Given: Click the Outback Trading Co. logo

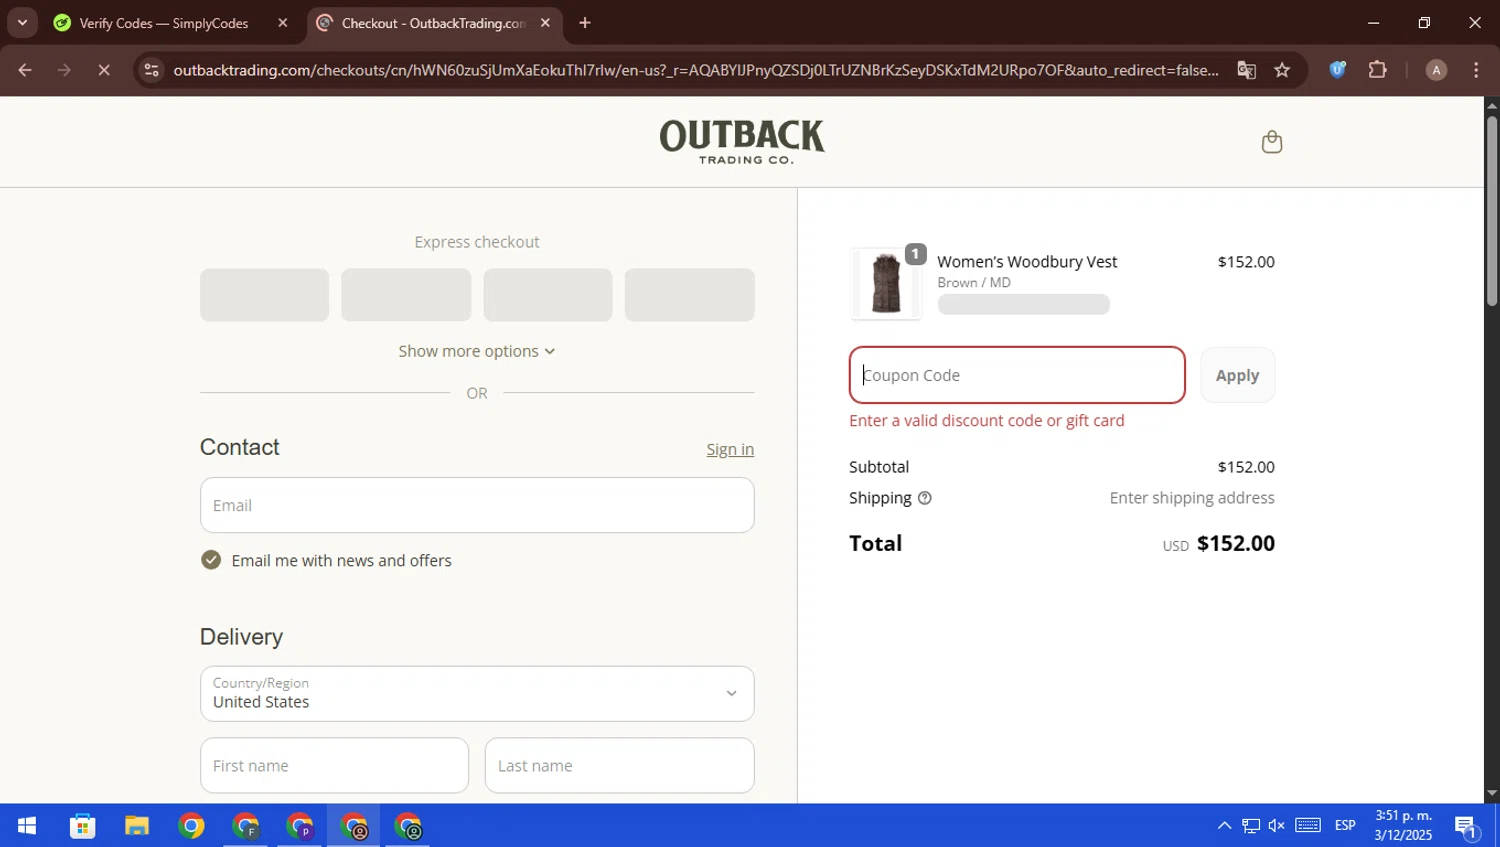Looking at the screenshot, I should pos(742,141).
